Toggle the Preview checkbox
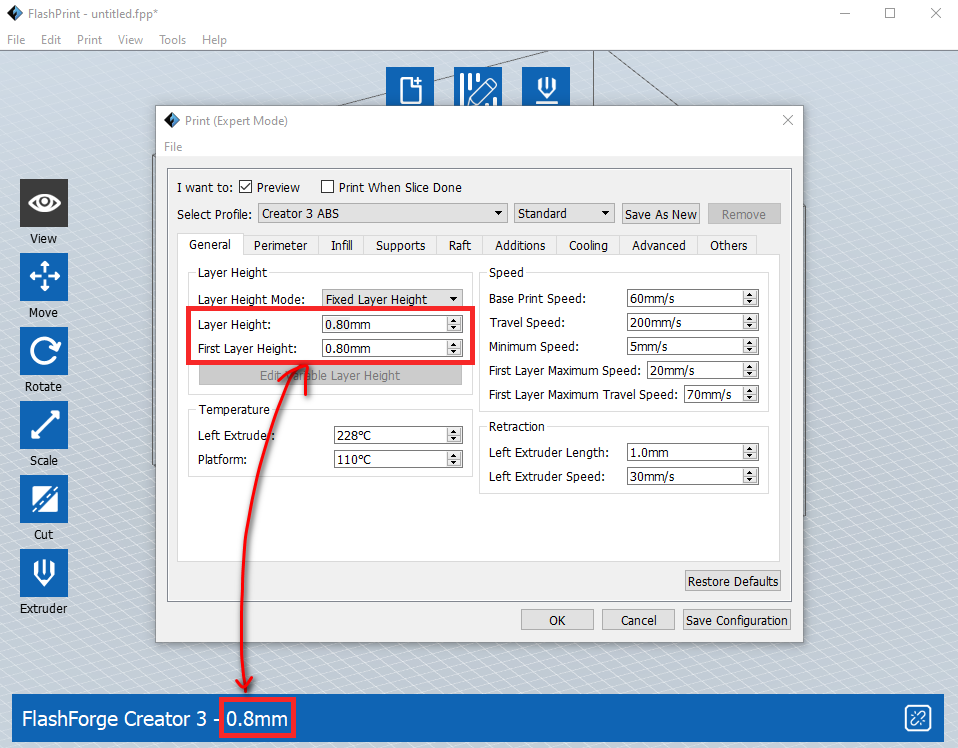Viewport: 958px width, 748px height. click(246, 187)
